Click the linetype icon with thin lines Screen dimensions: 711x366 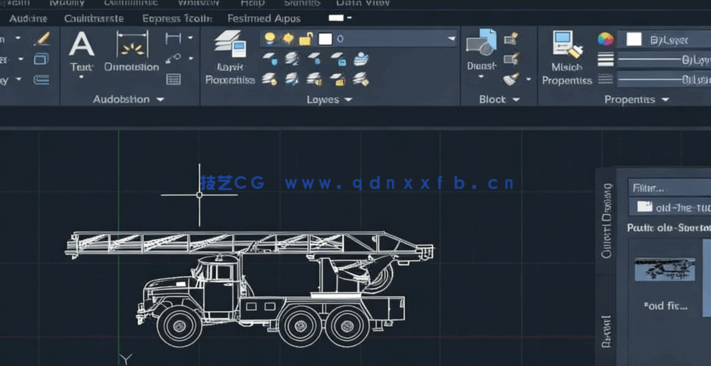[x=605, y=79]
